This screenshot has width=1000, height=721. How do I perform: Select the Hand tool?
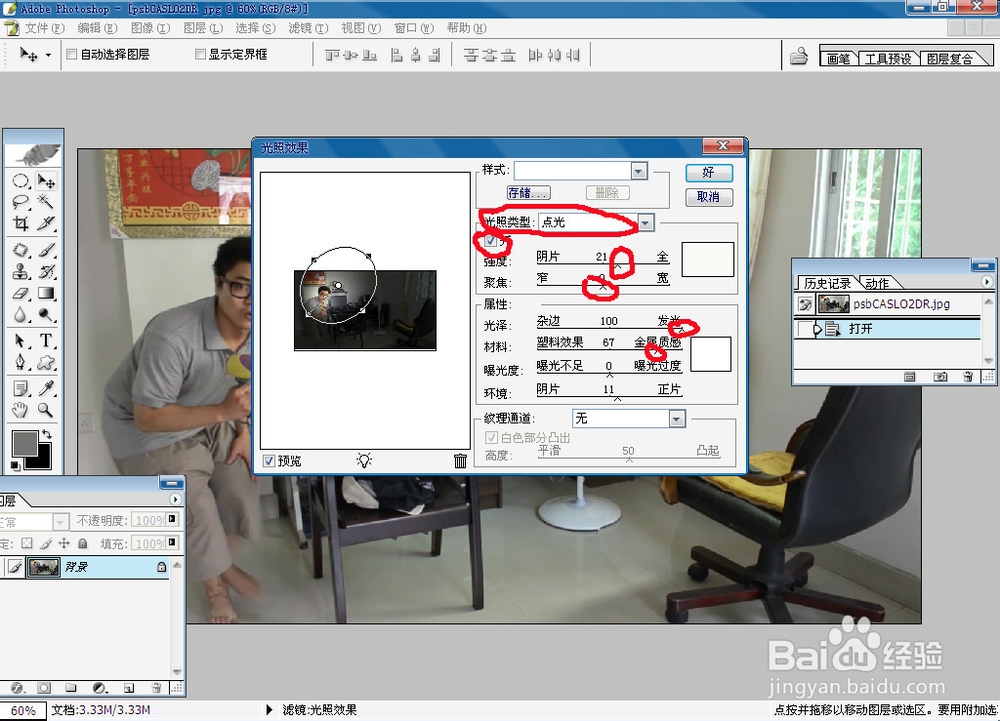coord(20,410)
